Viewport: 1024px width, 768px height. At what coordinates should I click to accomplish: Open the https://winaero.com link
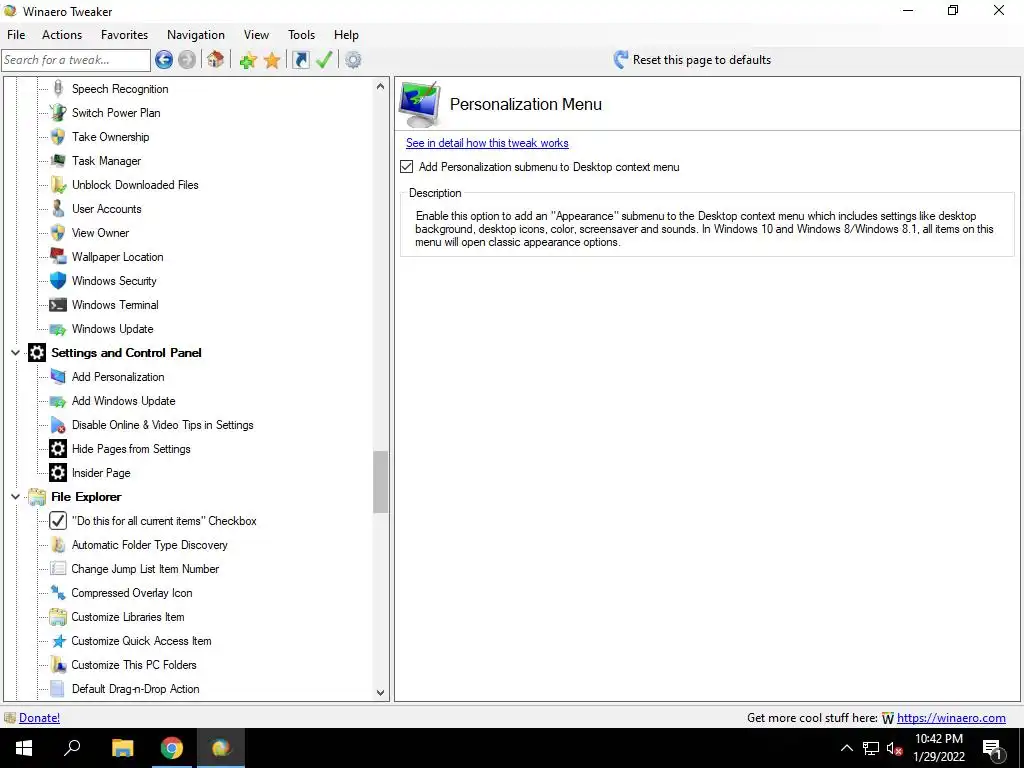click(x=951, y=718)
